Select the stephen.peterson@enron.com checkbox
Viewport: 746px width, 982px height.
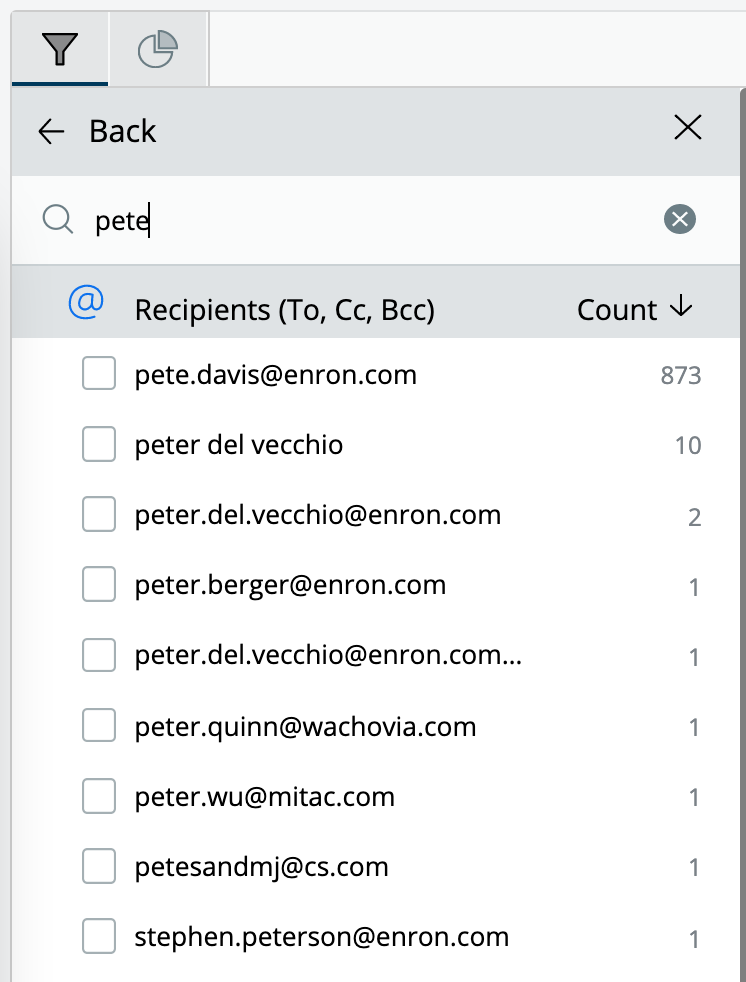click(99, 936)
